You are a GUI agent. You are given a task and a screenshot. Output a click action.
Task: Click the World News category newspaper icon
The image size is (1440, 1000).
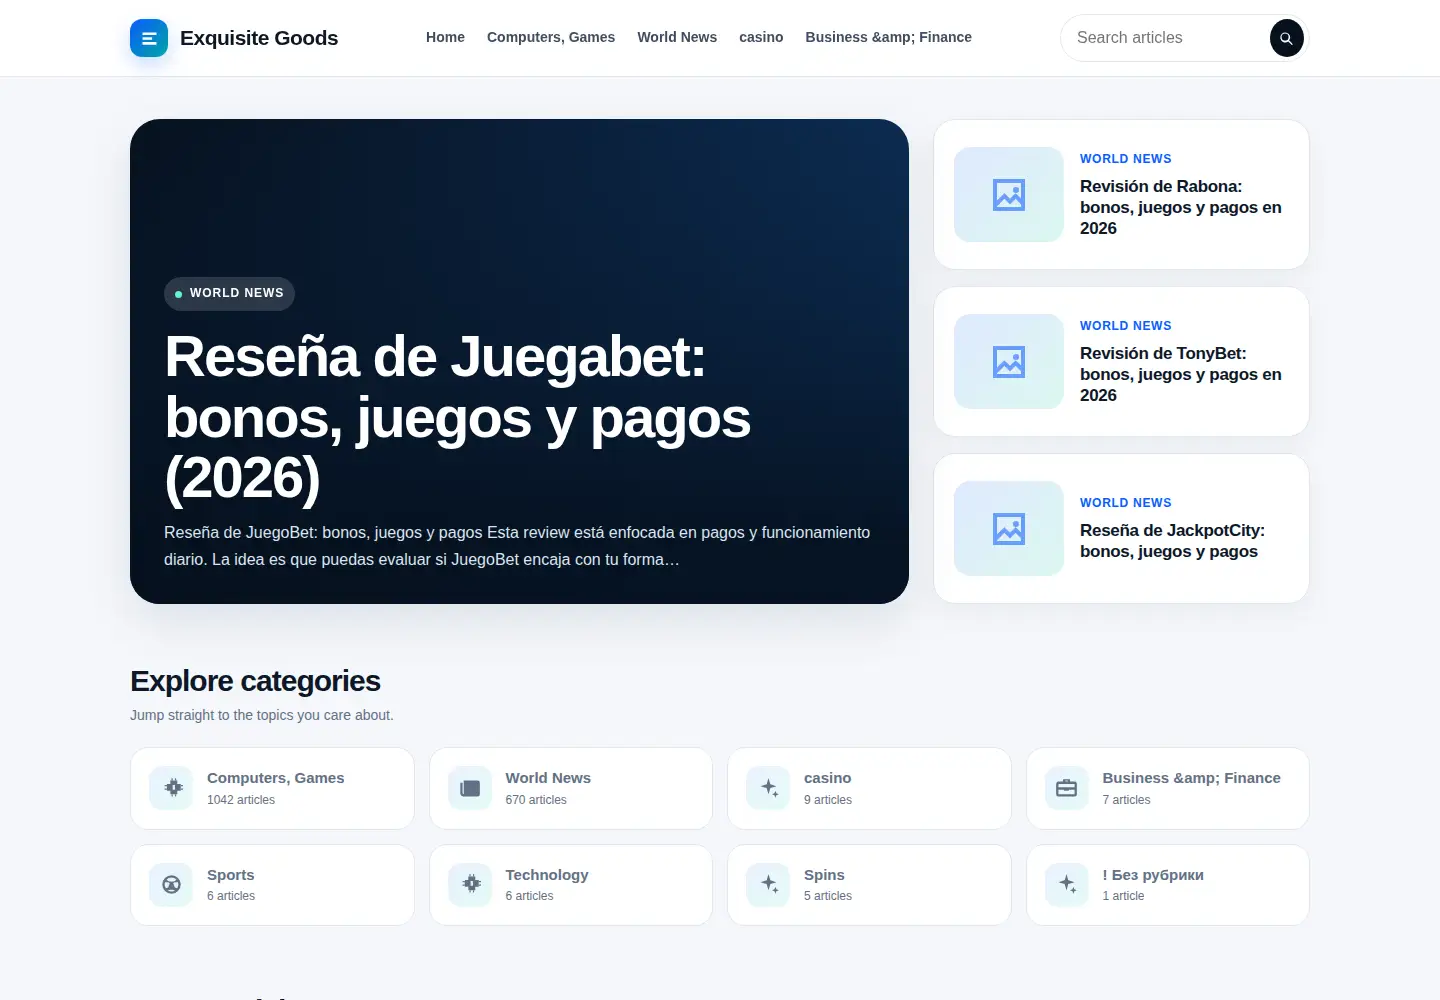pos(470,788)
